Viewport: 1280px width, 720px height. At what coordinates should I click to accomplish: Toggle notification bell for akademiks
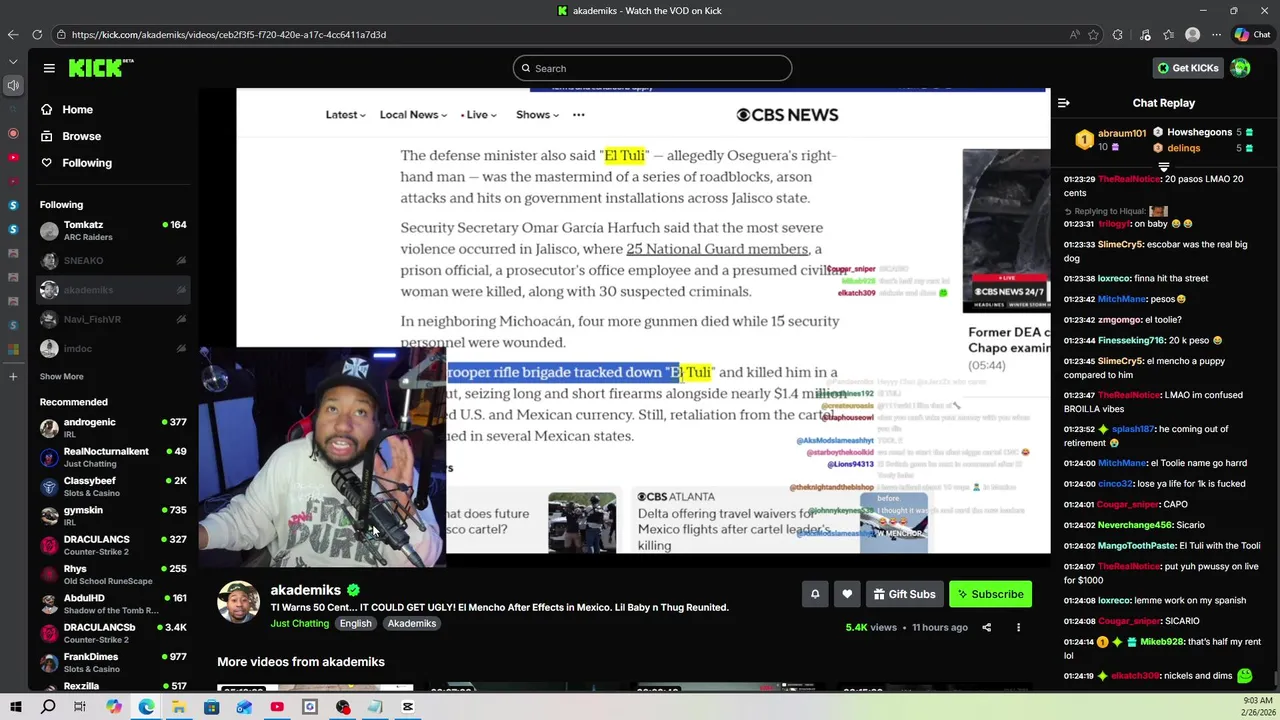tap(815, 594)
